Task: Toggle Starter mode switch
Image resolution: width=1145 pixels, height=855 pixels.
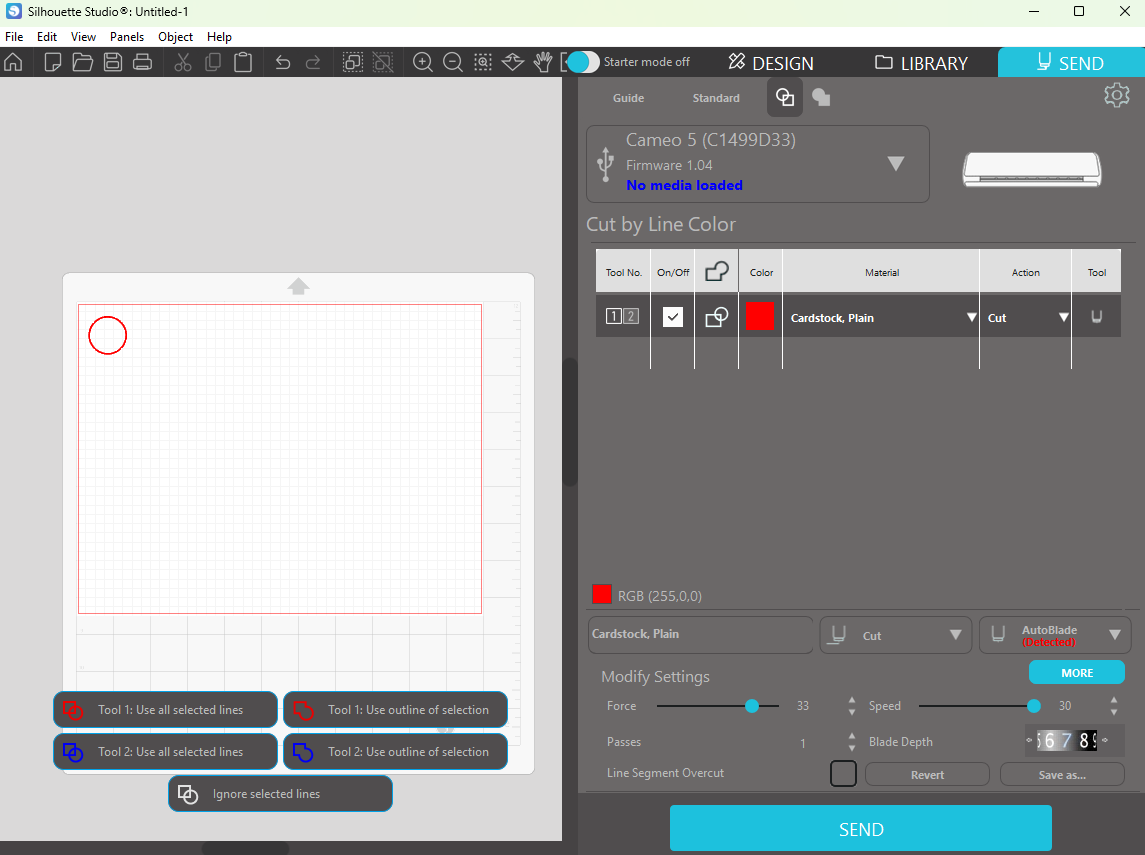Action: (583, 62)
